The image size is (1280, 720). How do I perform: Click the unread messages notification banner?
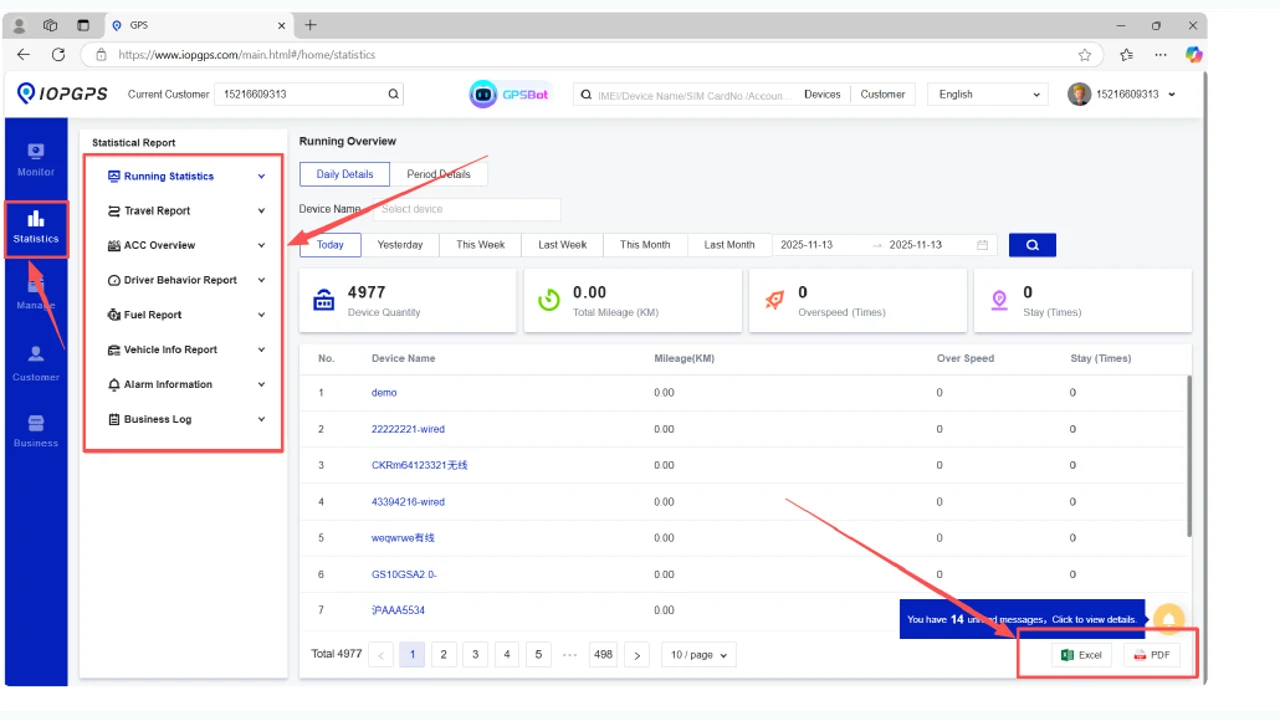coord(1021,619)
